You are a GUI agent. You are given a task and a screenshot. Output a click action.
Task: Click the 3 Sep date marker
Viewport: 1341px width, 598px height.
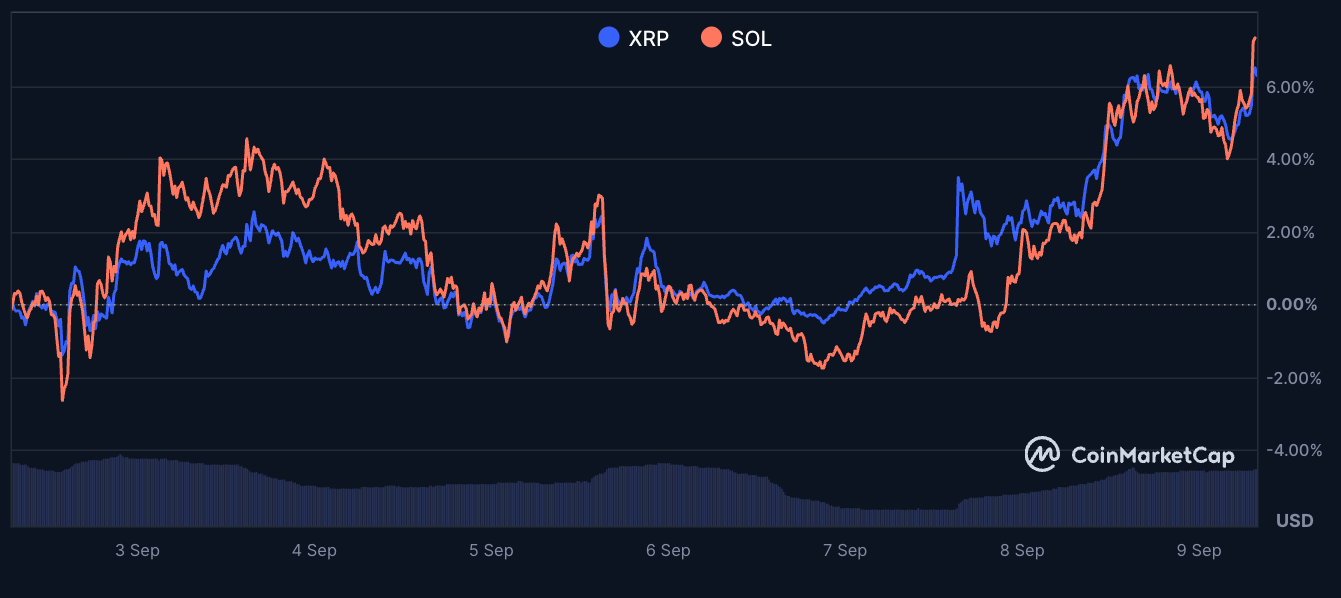[138, 551]
